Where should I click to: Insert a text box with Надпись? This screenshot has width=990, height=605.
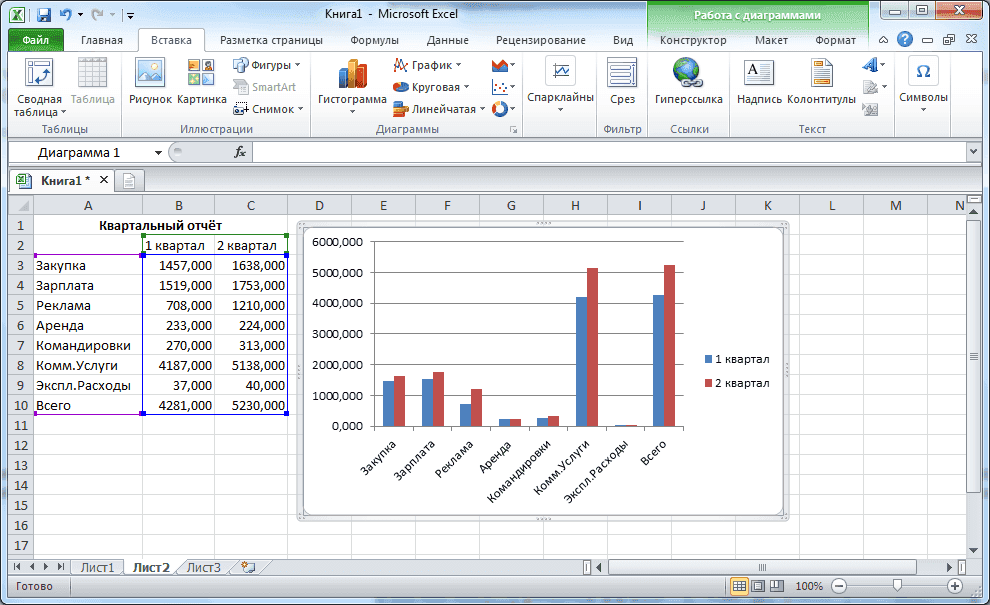click(759, 82)
